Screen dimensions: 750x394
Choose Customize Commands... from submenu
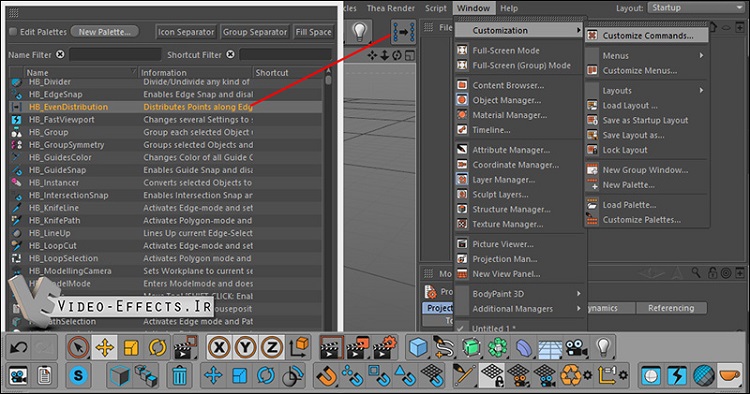(646, 35)
